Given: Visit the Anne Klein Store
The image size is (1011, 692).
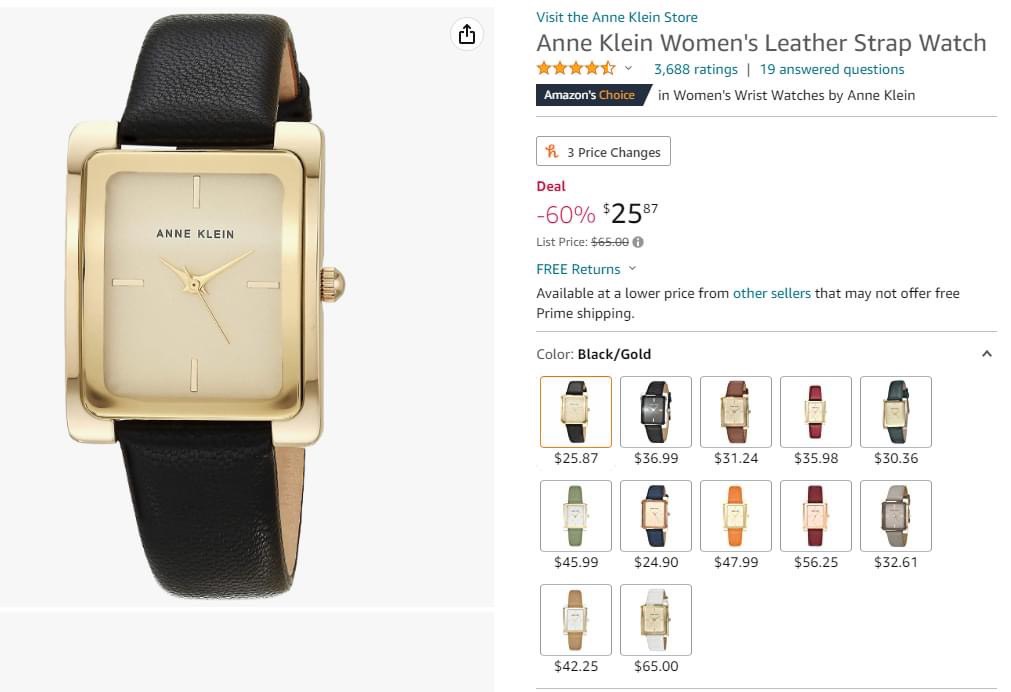Looking at the screenshot, I should (617, 17).
